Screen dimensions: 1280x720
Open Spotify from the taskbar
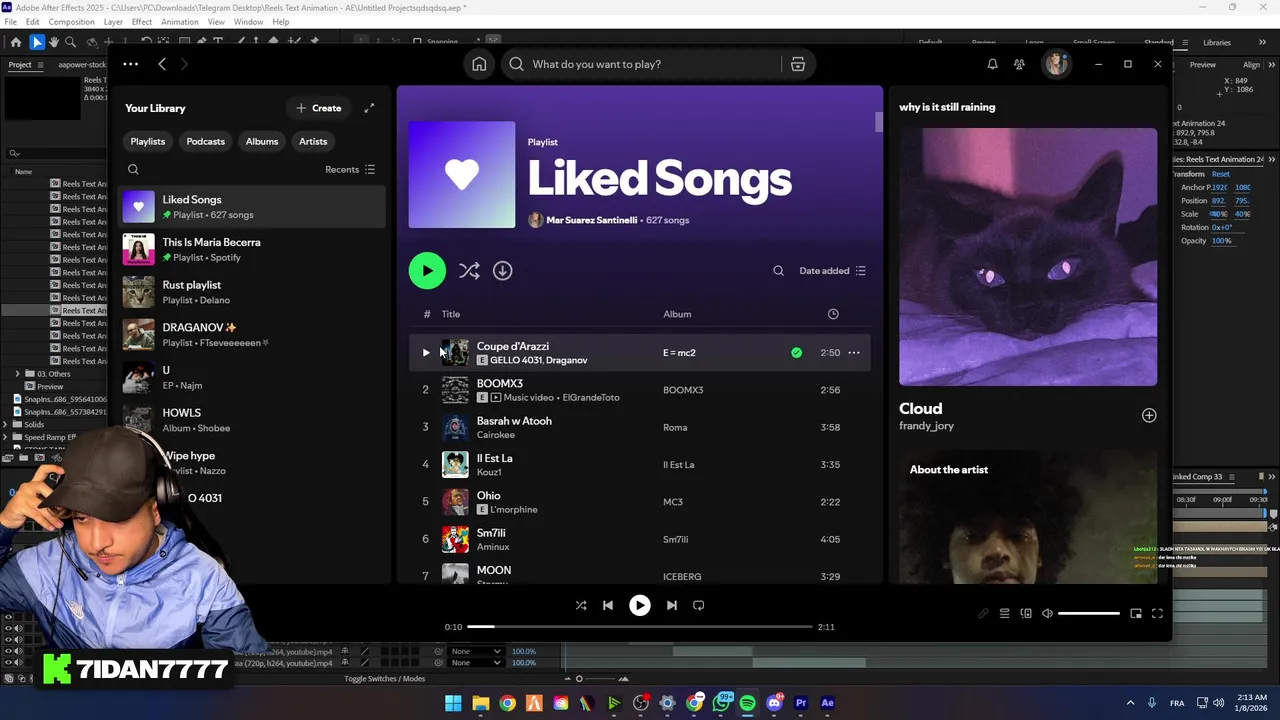(x=748, y=703)
